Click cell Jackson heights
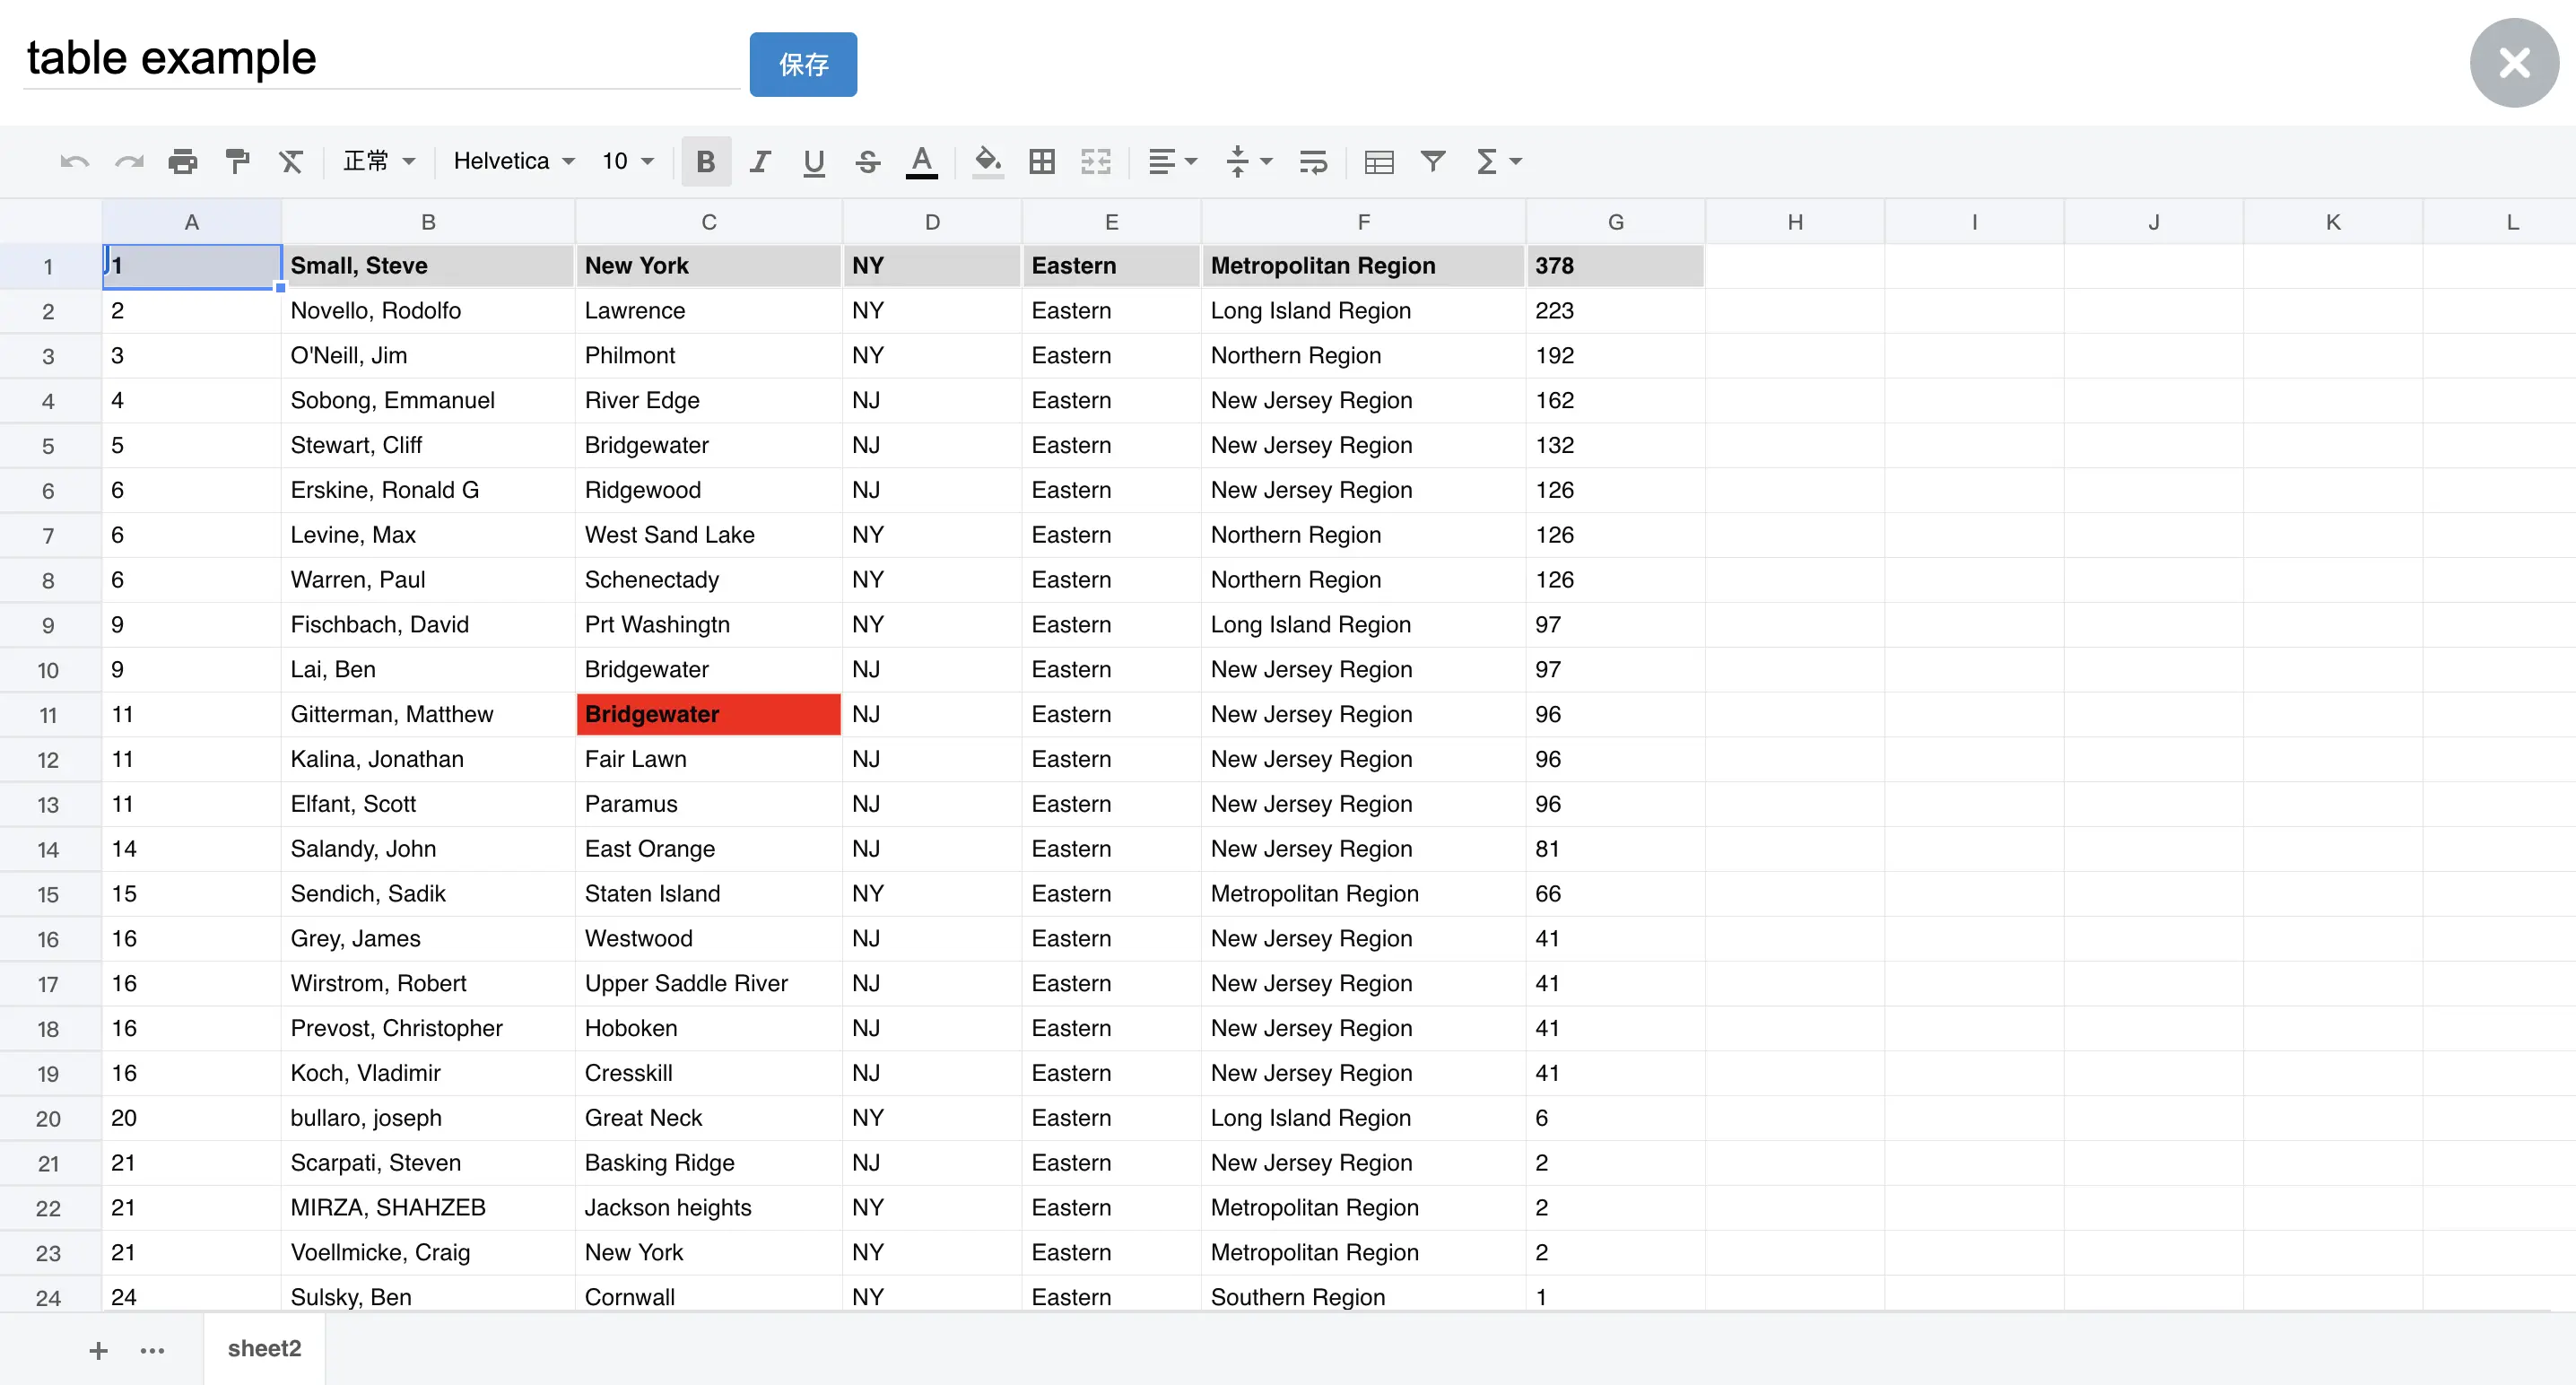 coord(709,1208)
